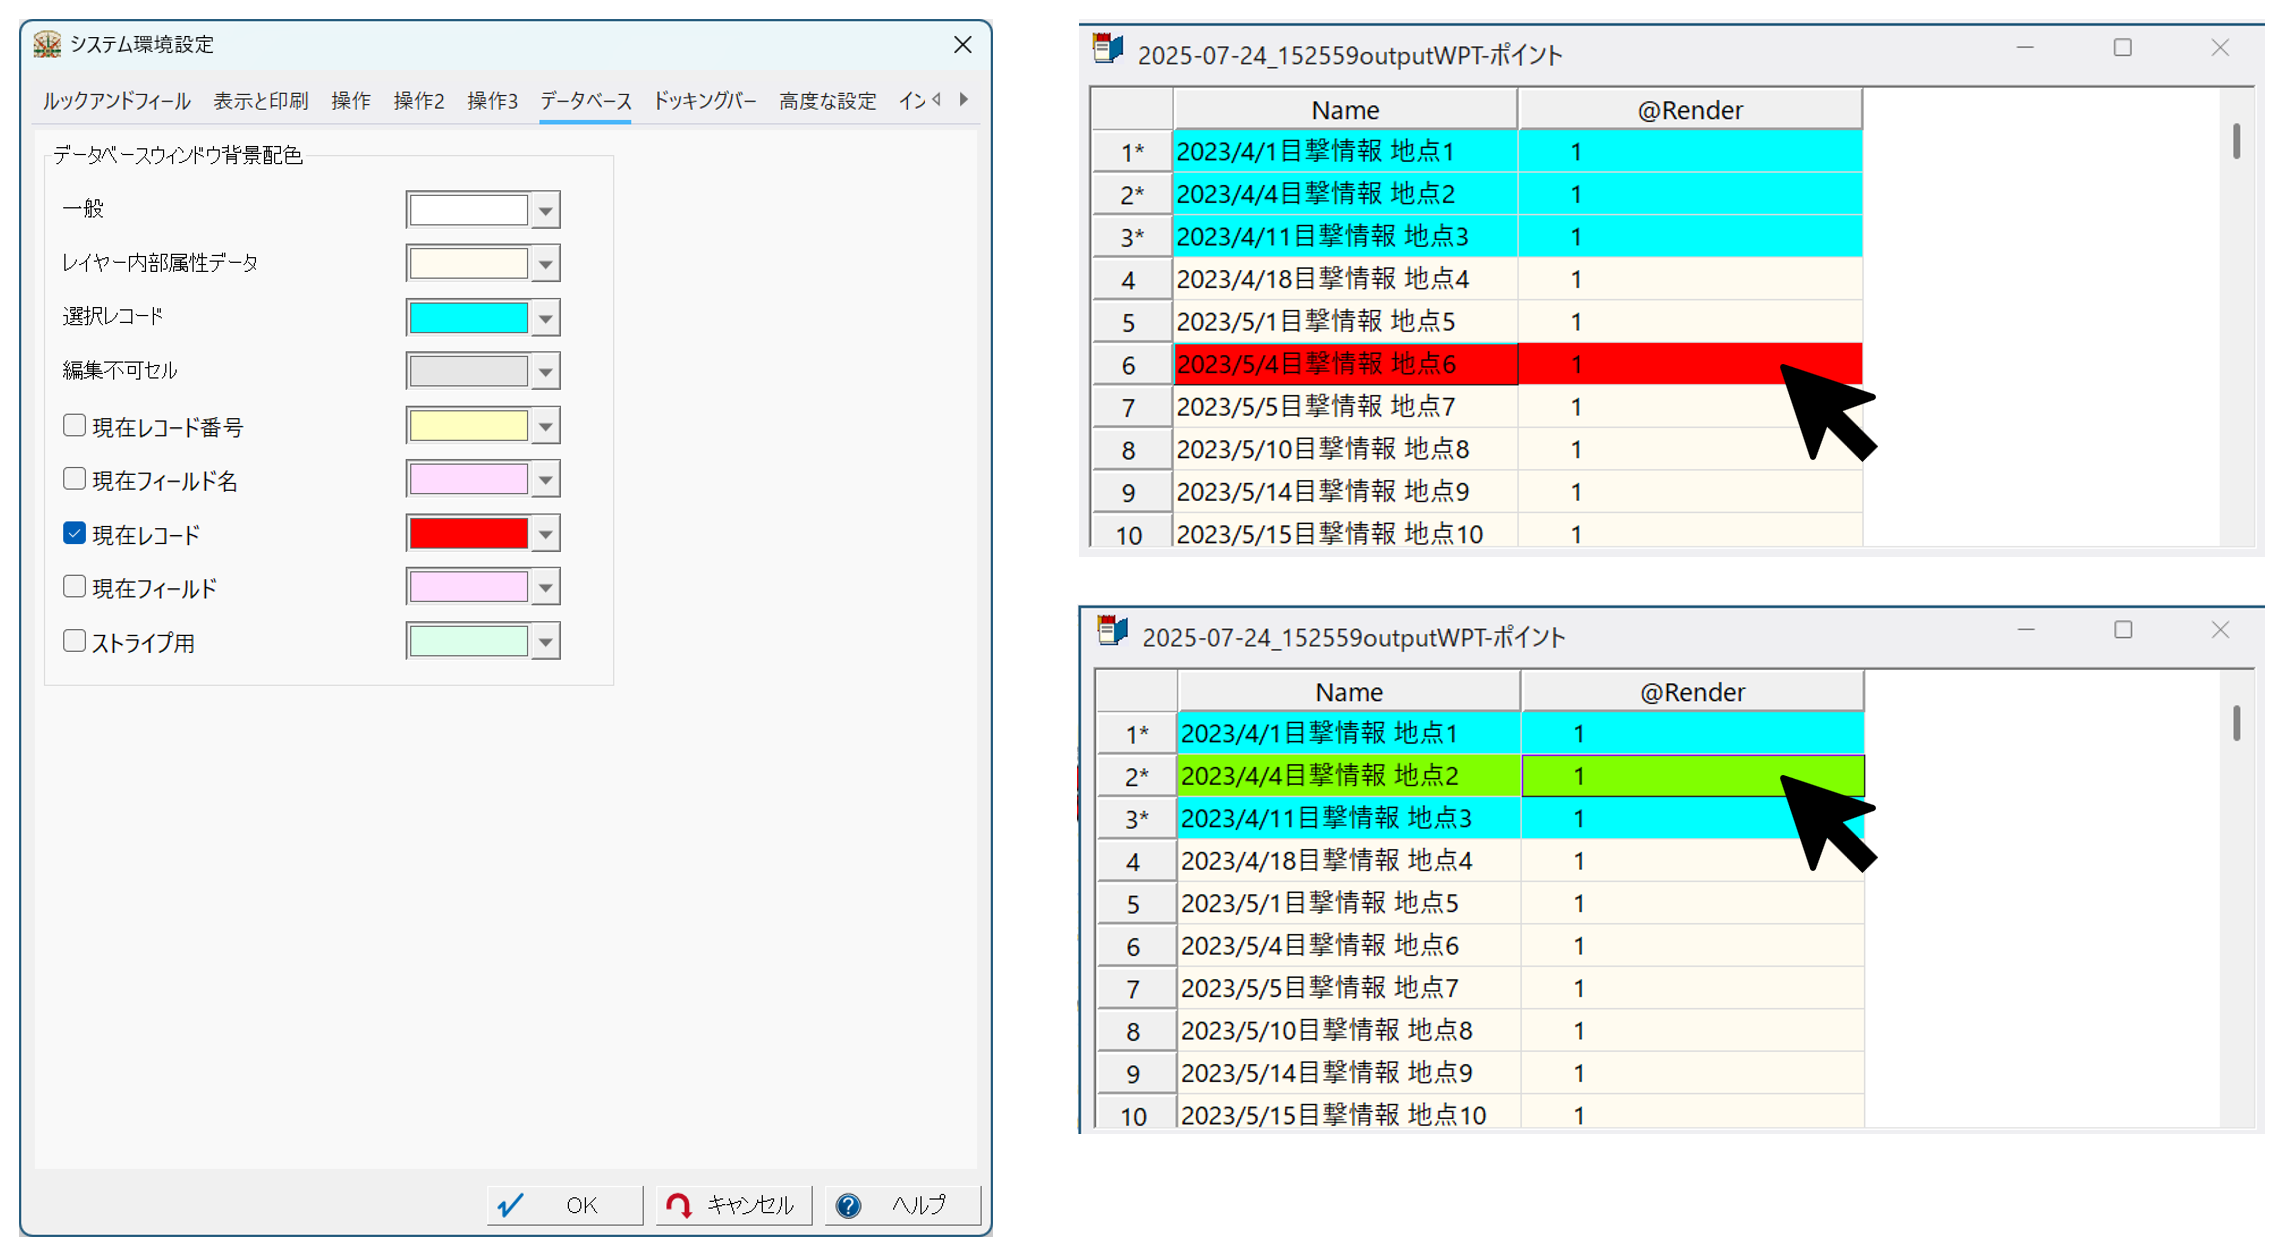Click the @Render column header in upper table
2282x1254 pixels.
click(1689, 110)
